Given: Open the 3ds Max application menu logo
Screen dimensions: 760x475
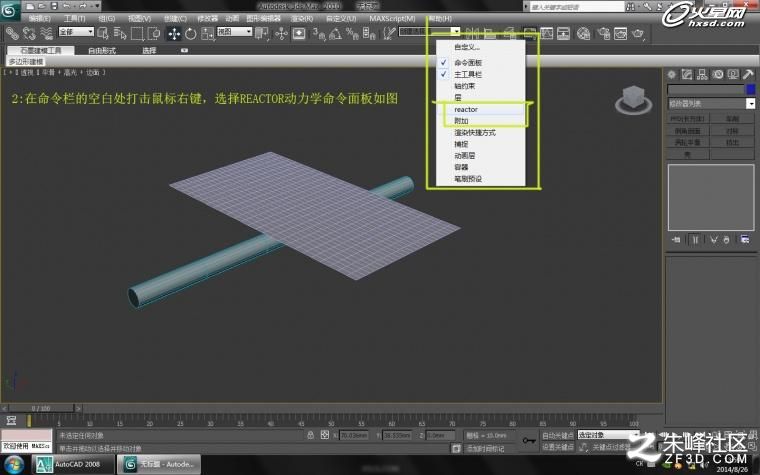Looking at the screenshot, I should 9,11.
